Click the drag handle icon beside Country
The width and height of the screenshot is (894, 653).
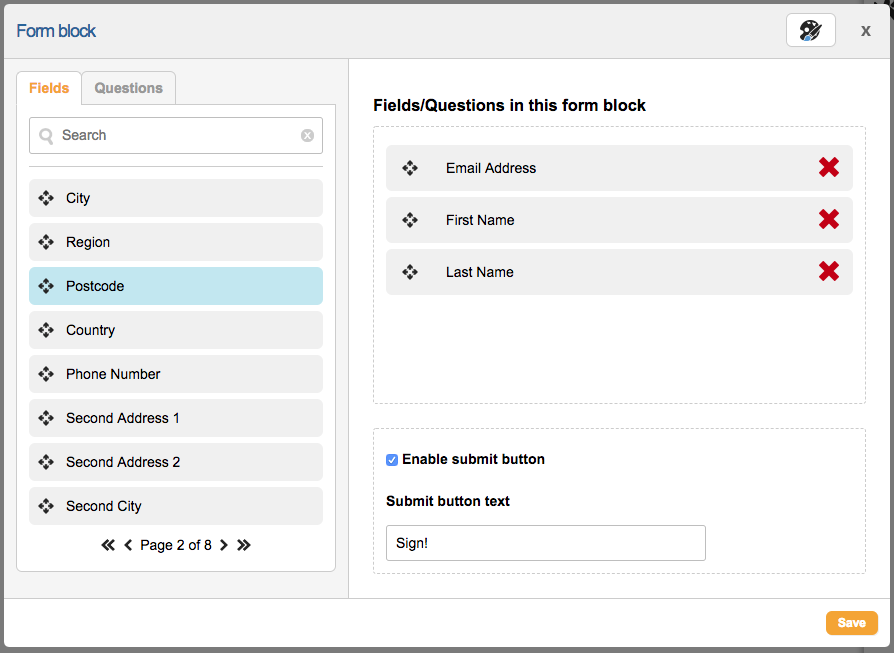pos(46,330)
